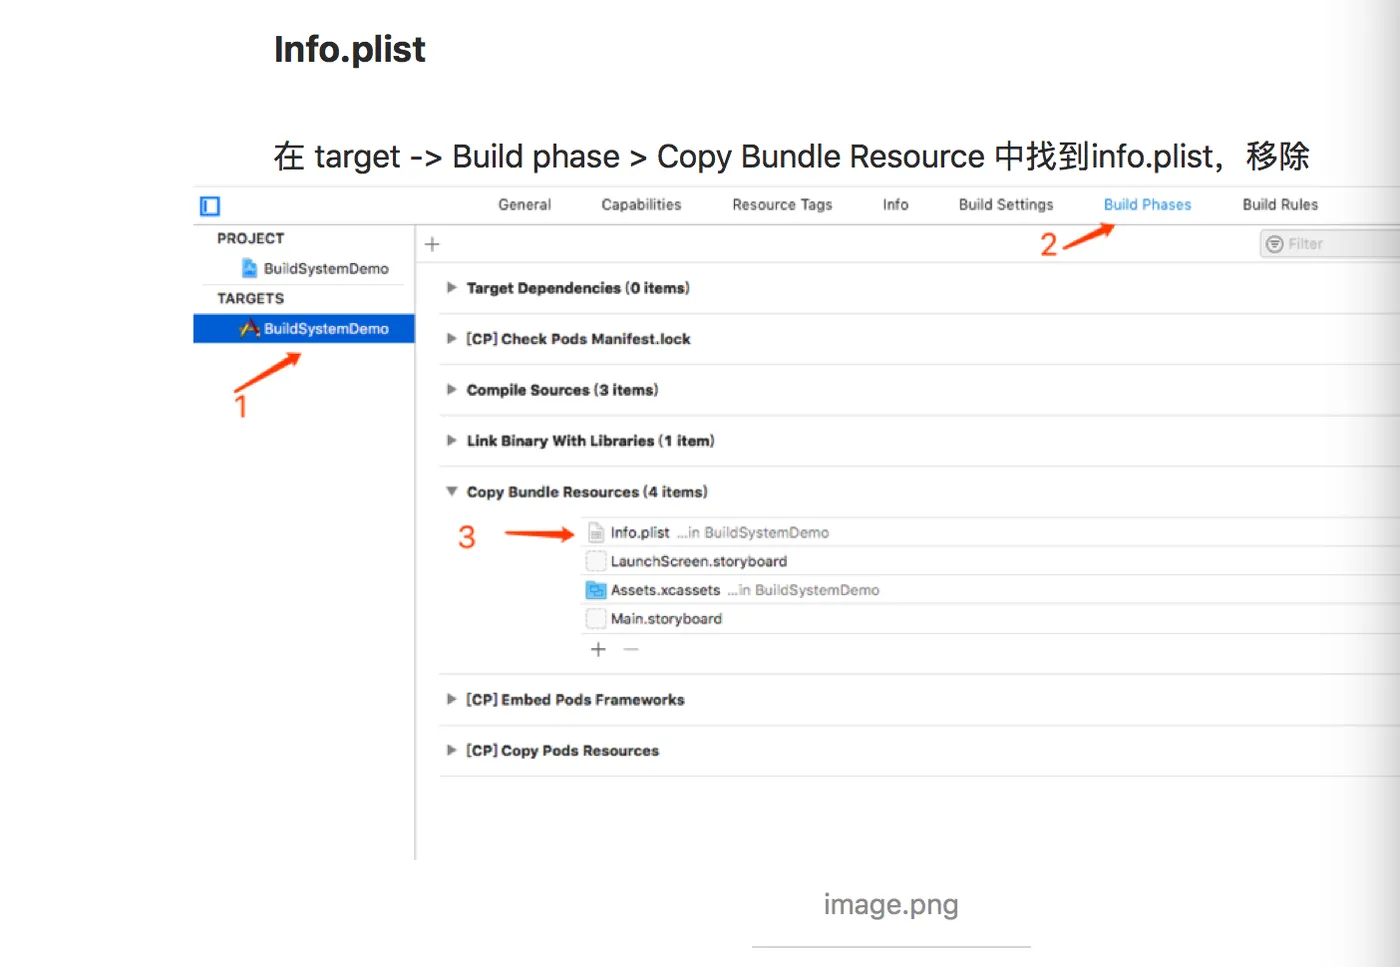The image size is (1400, 967).
Task: Collapse the Copy Bundle Resources section
Action: point(452,492)
